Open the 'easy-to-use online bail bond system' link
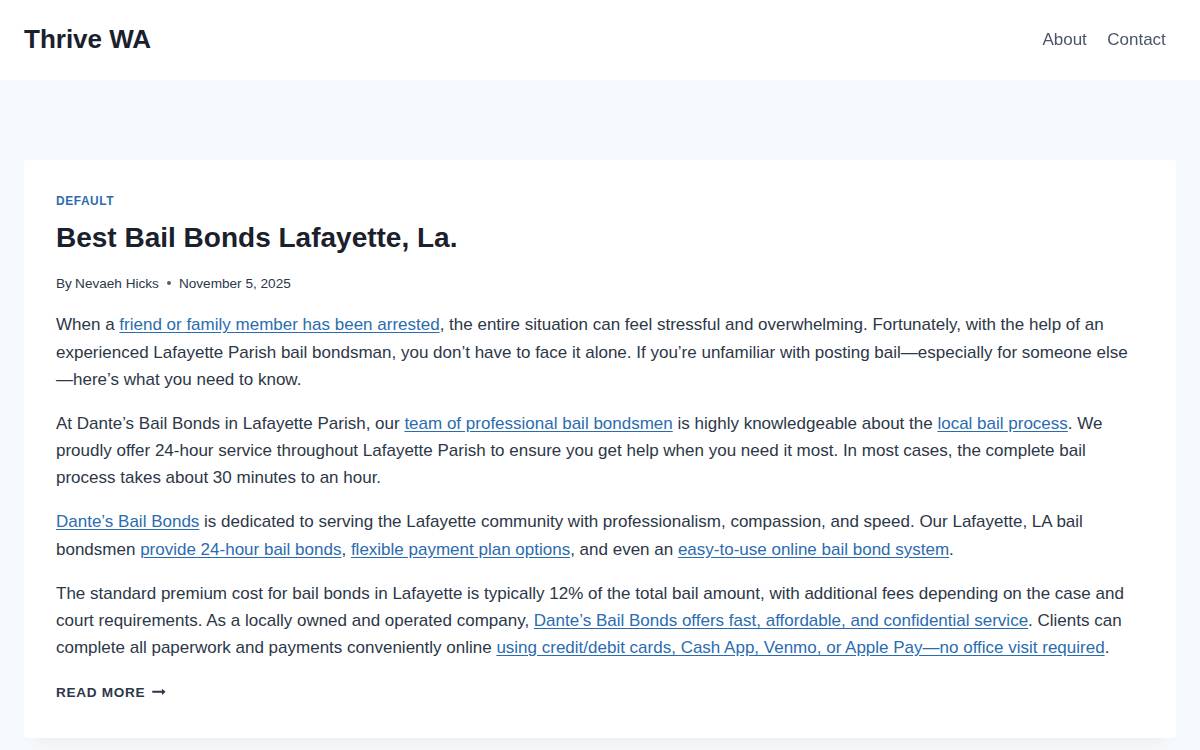Image resolution: width=1200 pixels, height=750 pixels. 813,549
